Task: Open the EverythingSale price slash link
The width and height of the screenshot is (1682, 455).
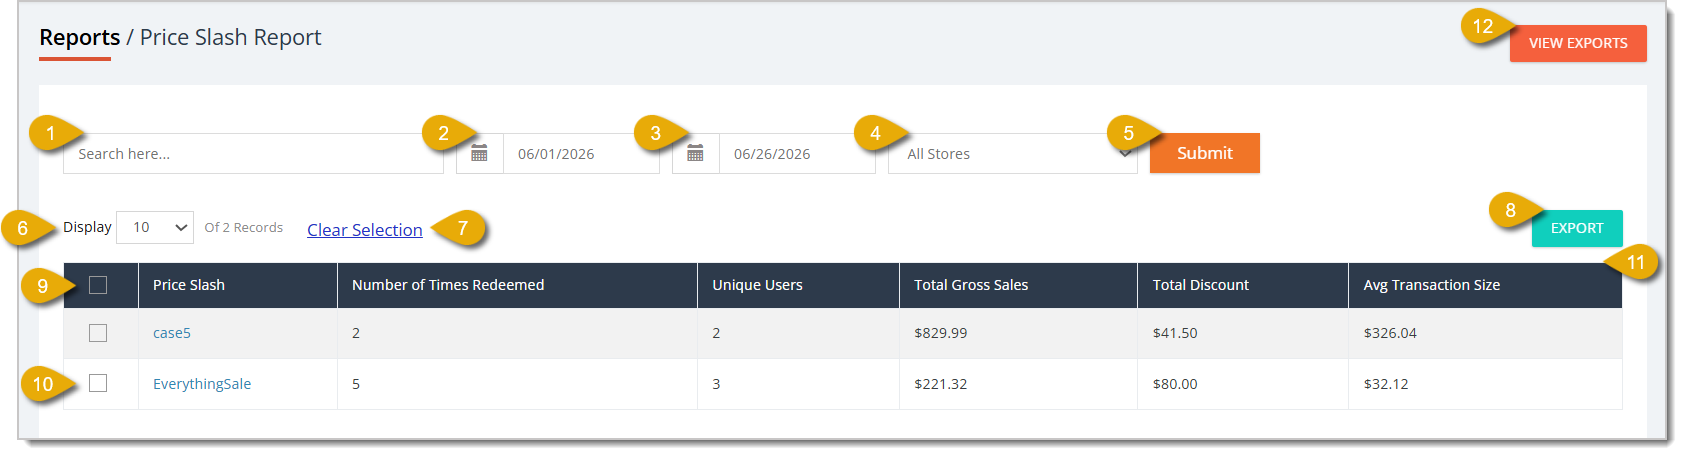Action: click(202, 384)
